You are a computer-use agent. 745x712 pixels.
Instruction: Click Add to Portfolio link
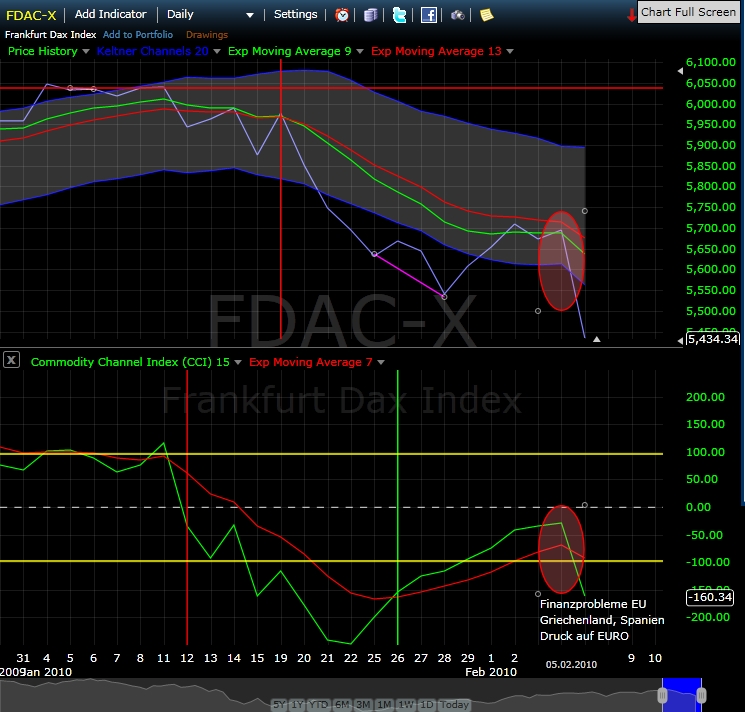(x=138, y=35)
